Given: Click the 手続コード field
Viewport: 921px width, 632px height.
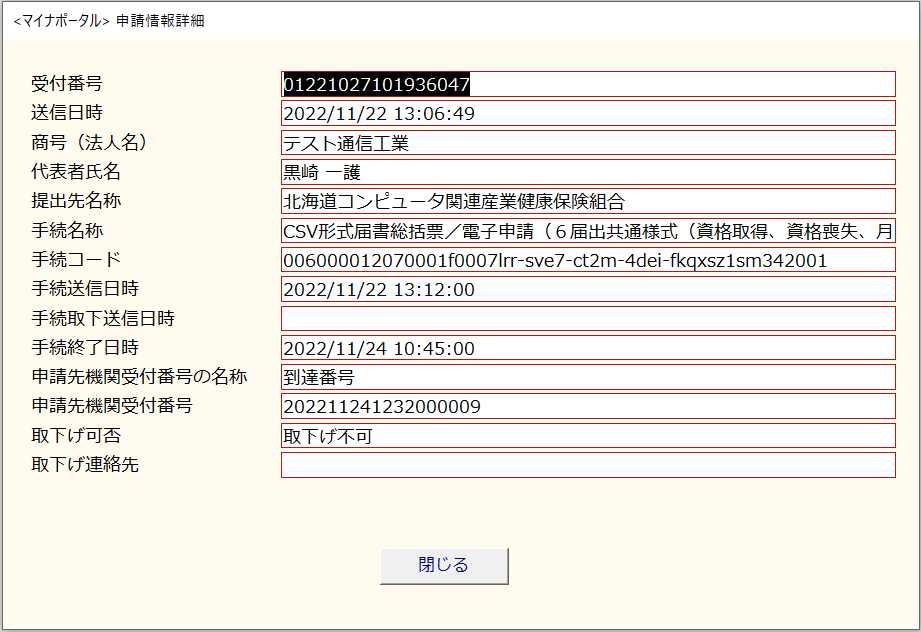Looking at the screenshot, I should 587,260.
